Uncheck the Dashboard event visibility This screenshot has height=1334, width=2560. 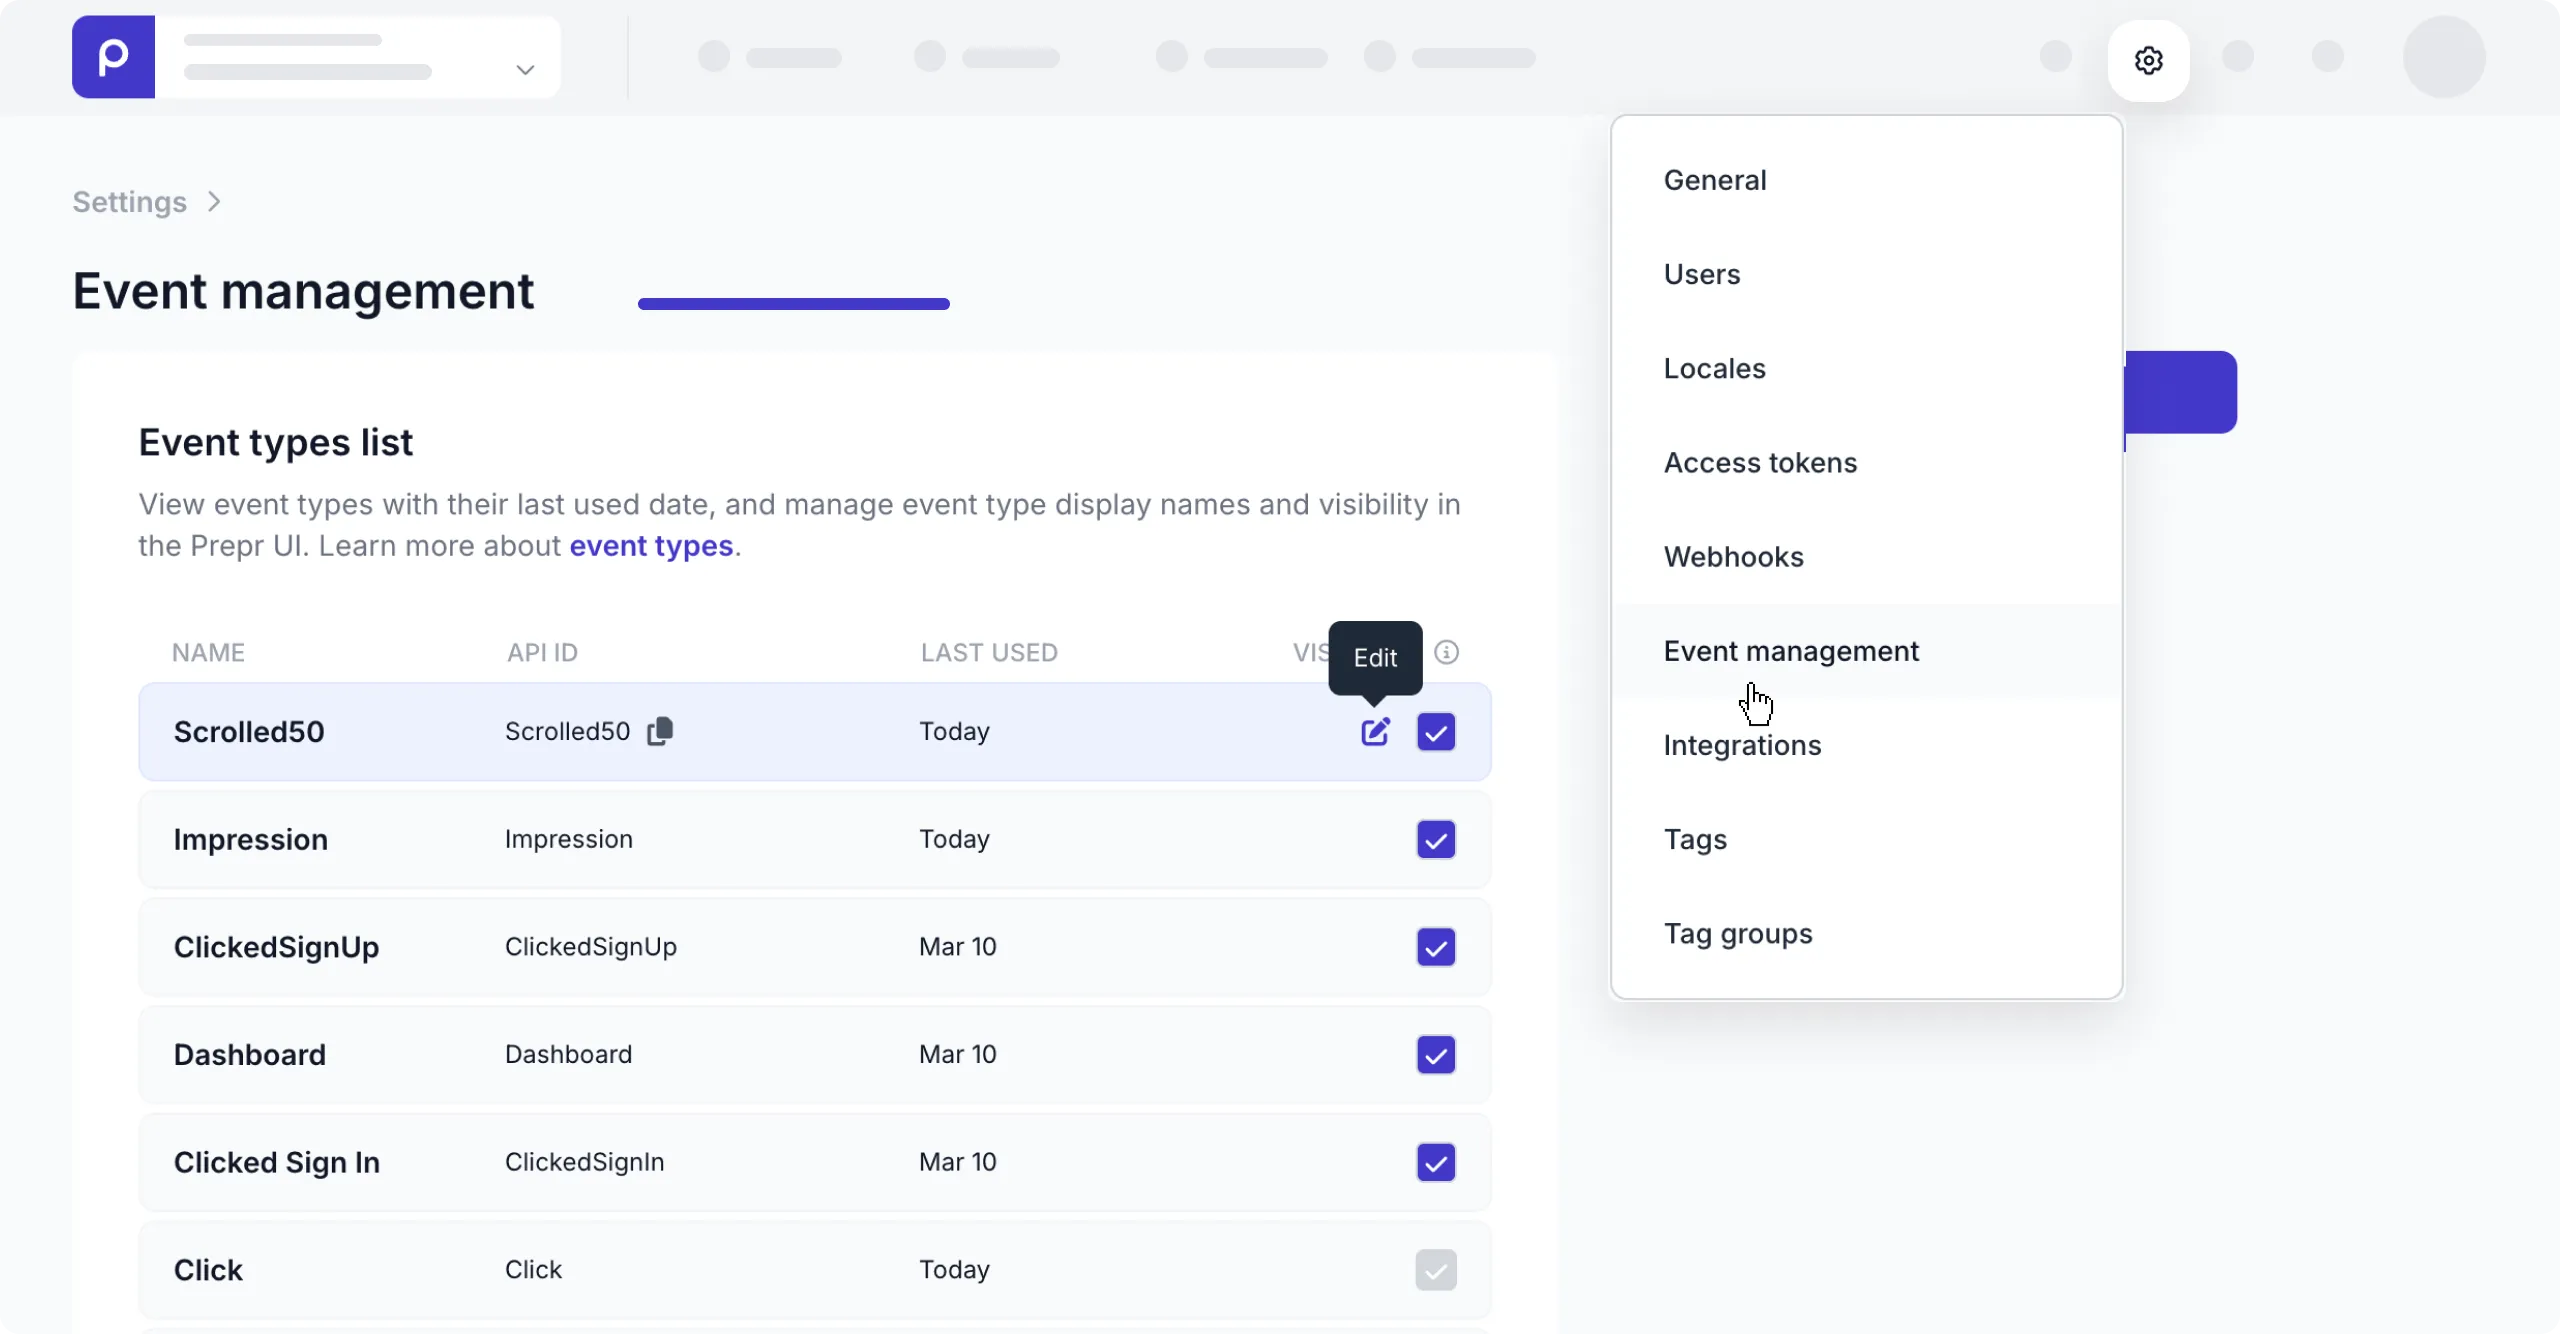coord(1436,1055)
